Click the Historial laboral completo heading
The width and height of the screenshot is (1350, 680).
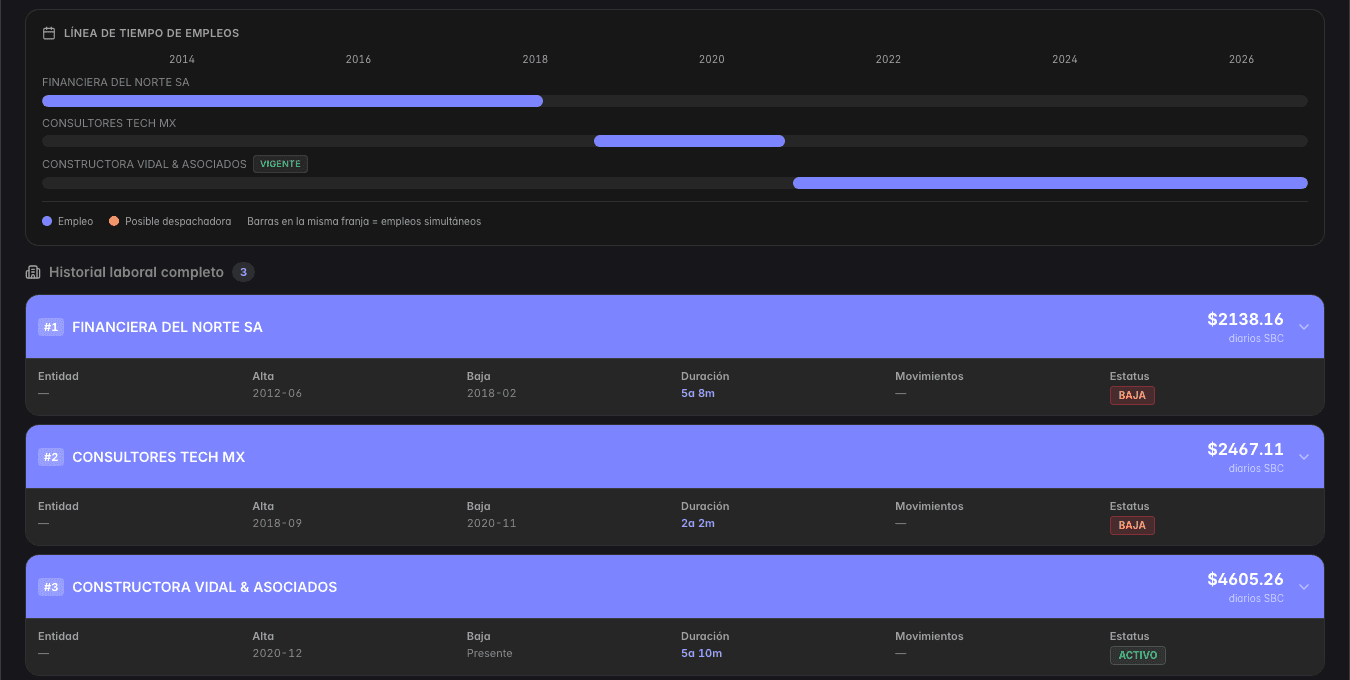[x=136, y=272]
